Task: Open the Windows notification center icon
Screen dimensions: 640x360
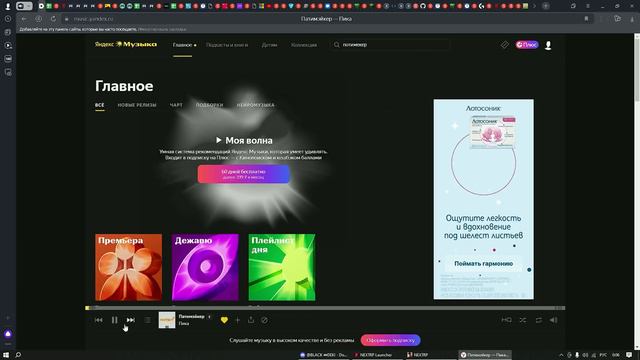Action: tap(629, 356)
